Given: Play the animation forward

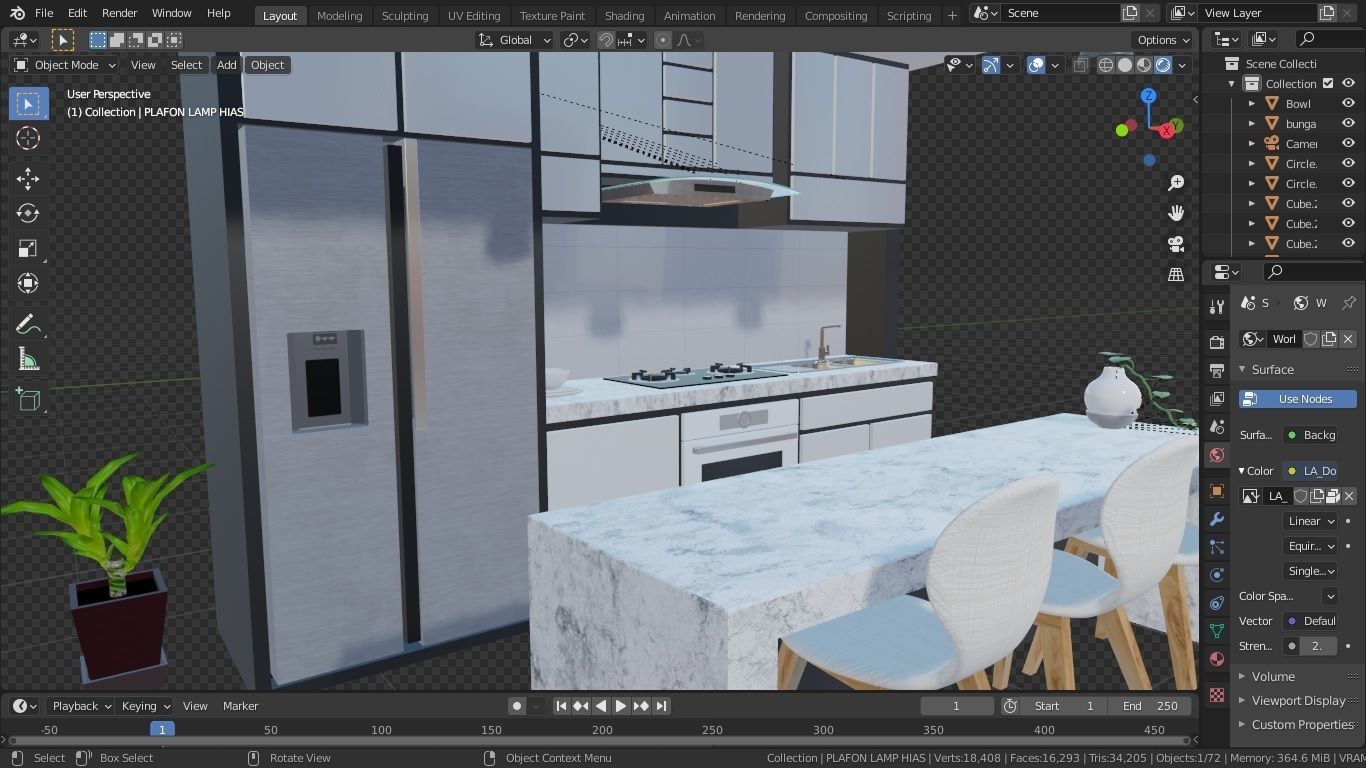Looking at the screenshot, I should pos(621,706).
